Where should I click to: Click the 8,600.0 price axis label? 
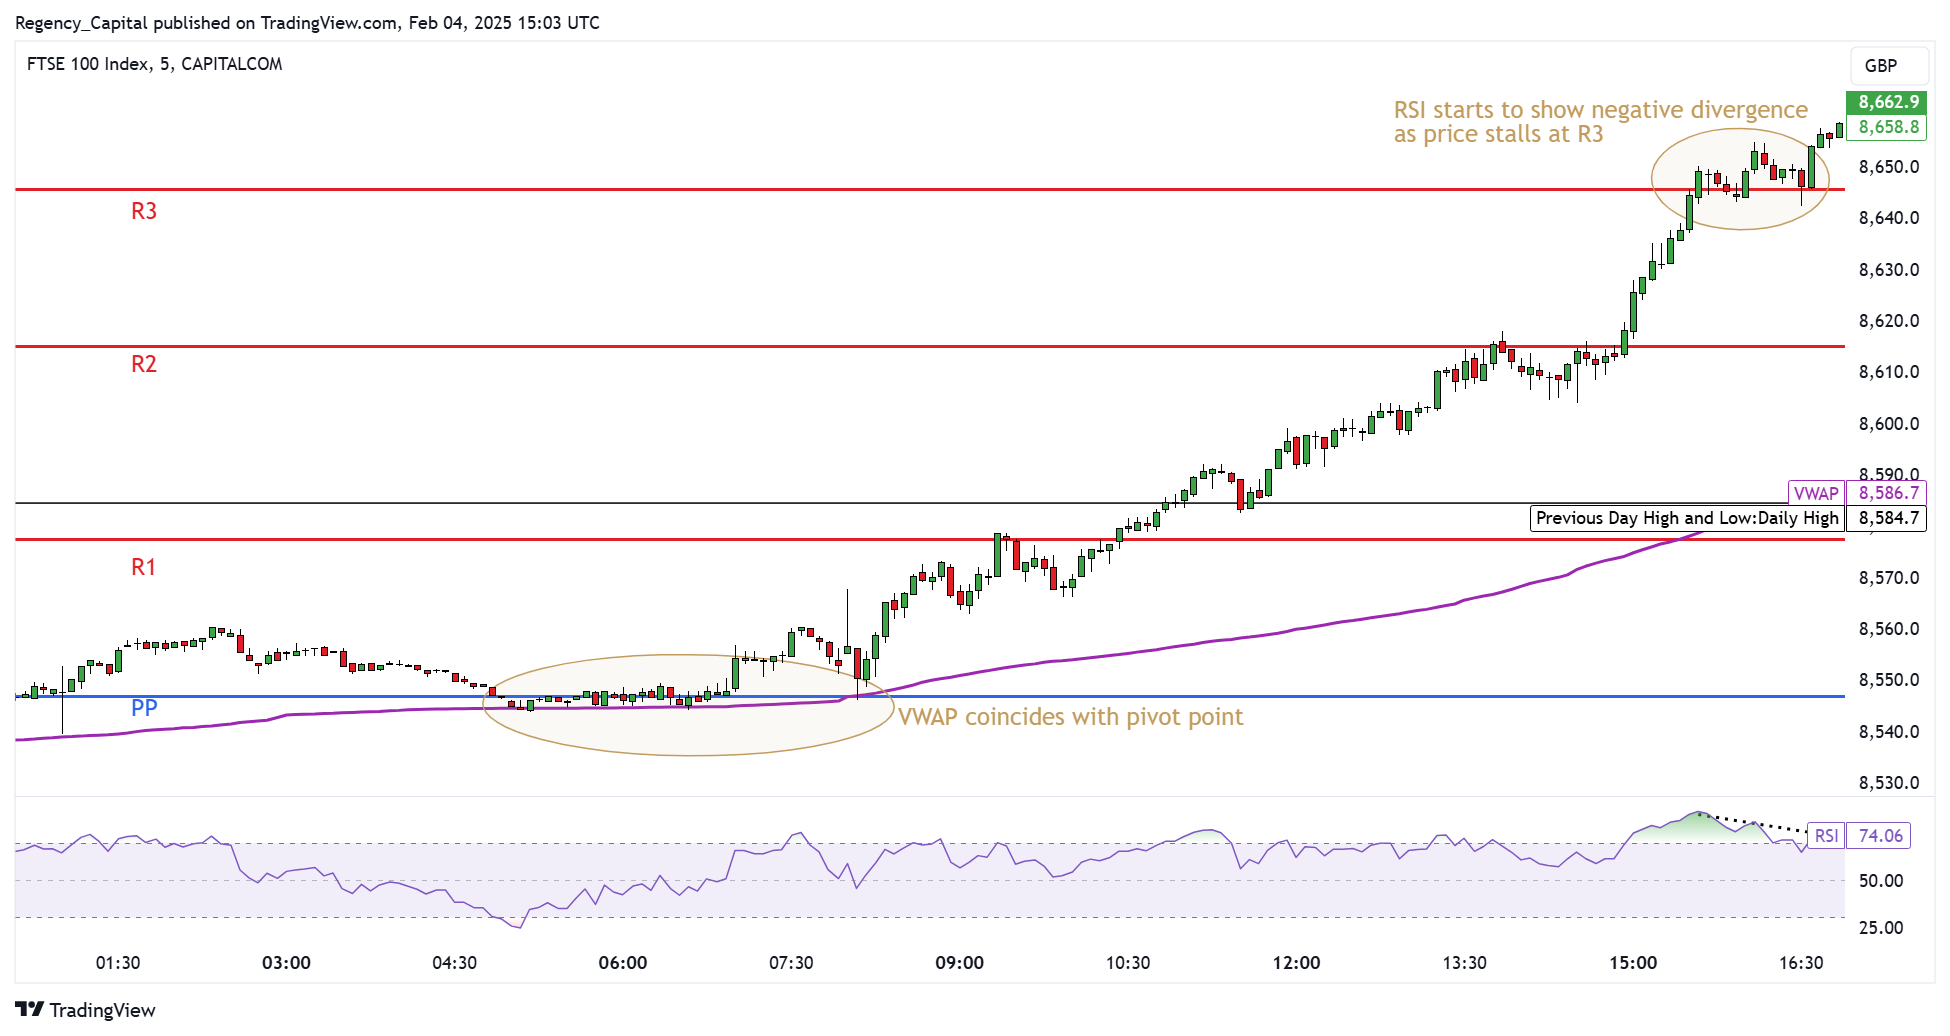click(x=1889, y=424)
